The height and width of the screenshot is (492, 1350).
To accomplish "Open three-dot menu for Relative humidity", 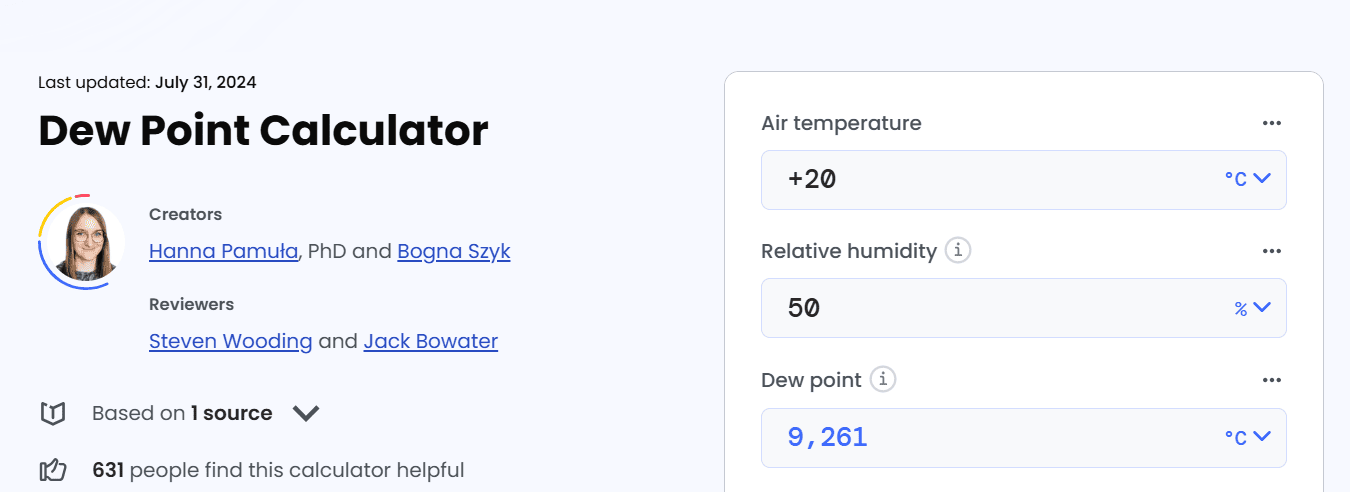I will pos(1271,251).
